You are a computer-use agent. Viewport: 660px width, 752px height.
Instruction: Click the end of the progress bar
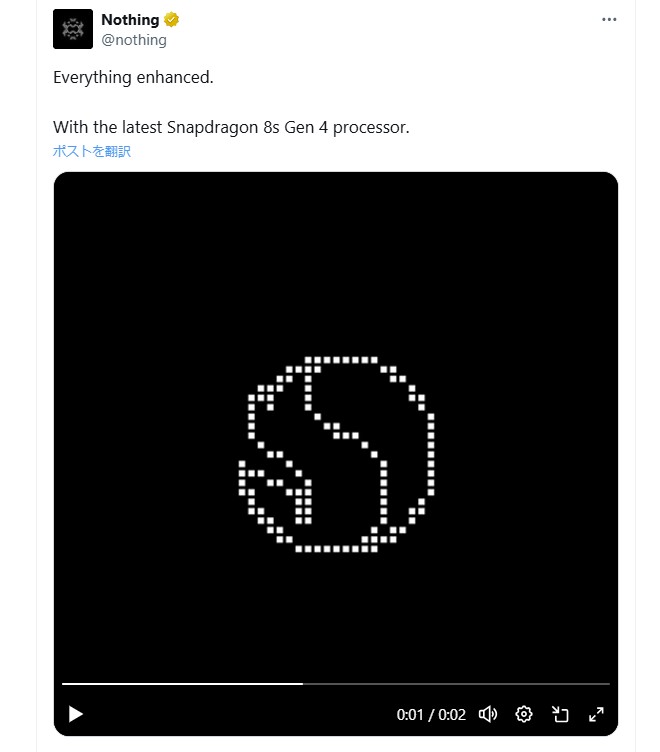(x=607, y=683)
